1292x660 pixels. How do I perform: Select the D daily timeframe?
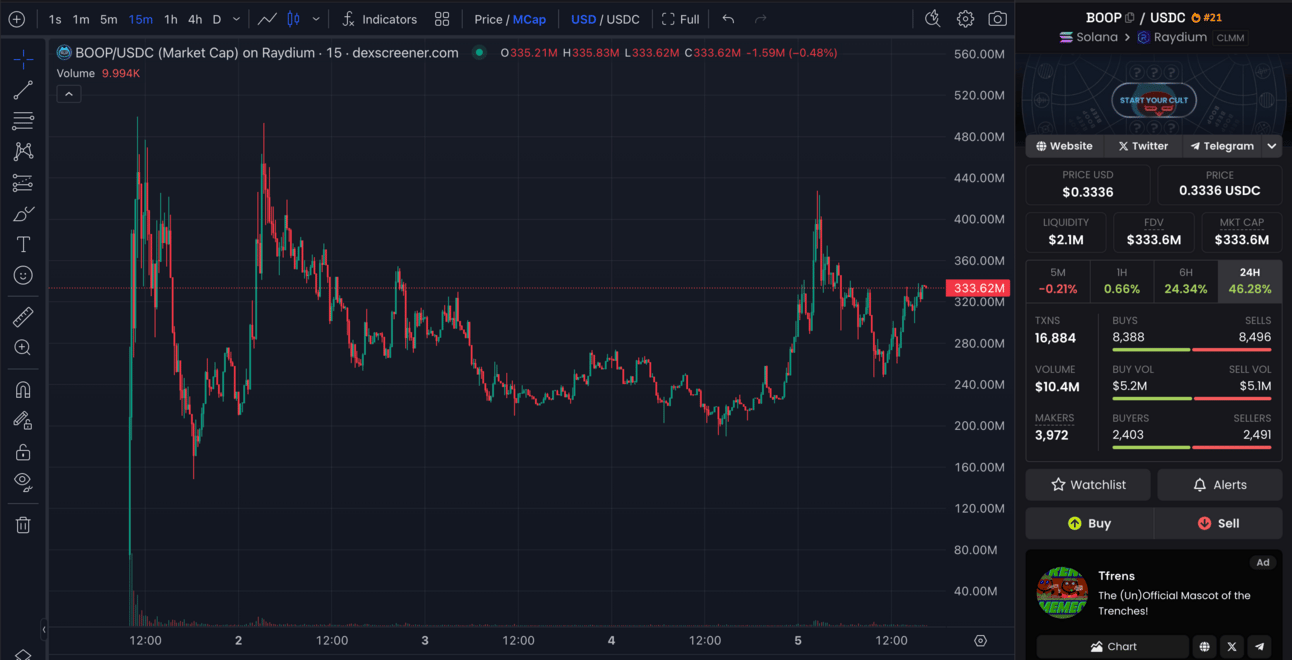pos(217,19)
